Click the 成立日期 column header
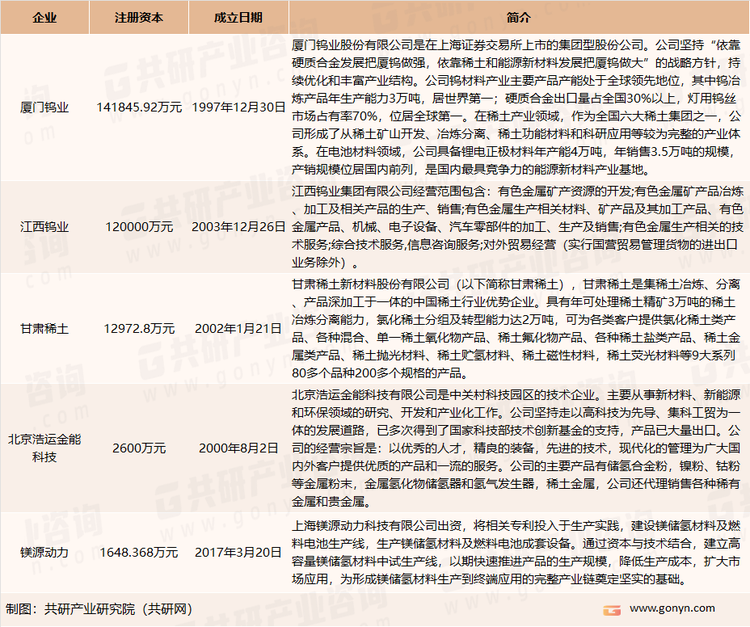750x627 pixels. coord(238,18)
